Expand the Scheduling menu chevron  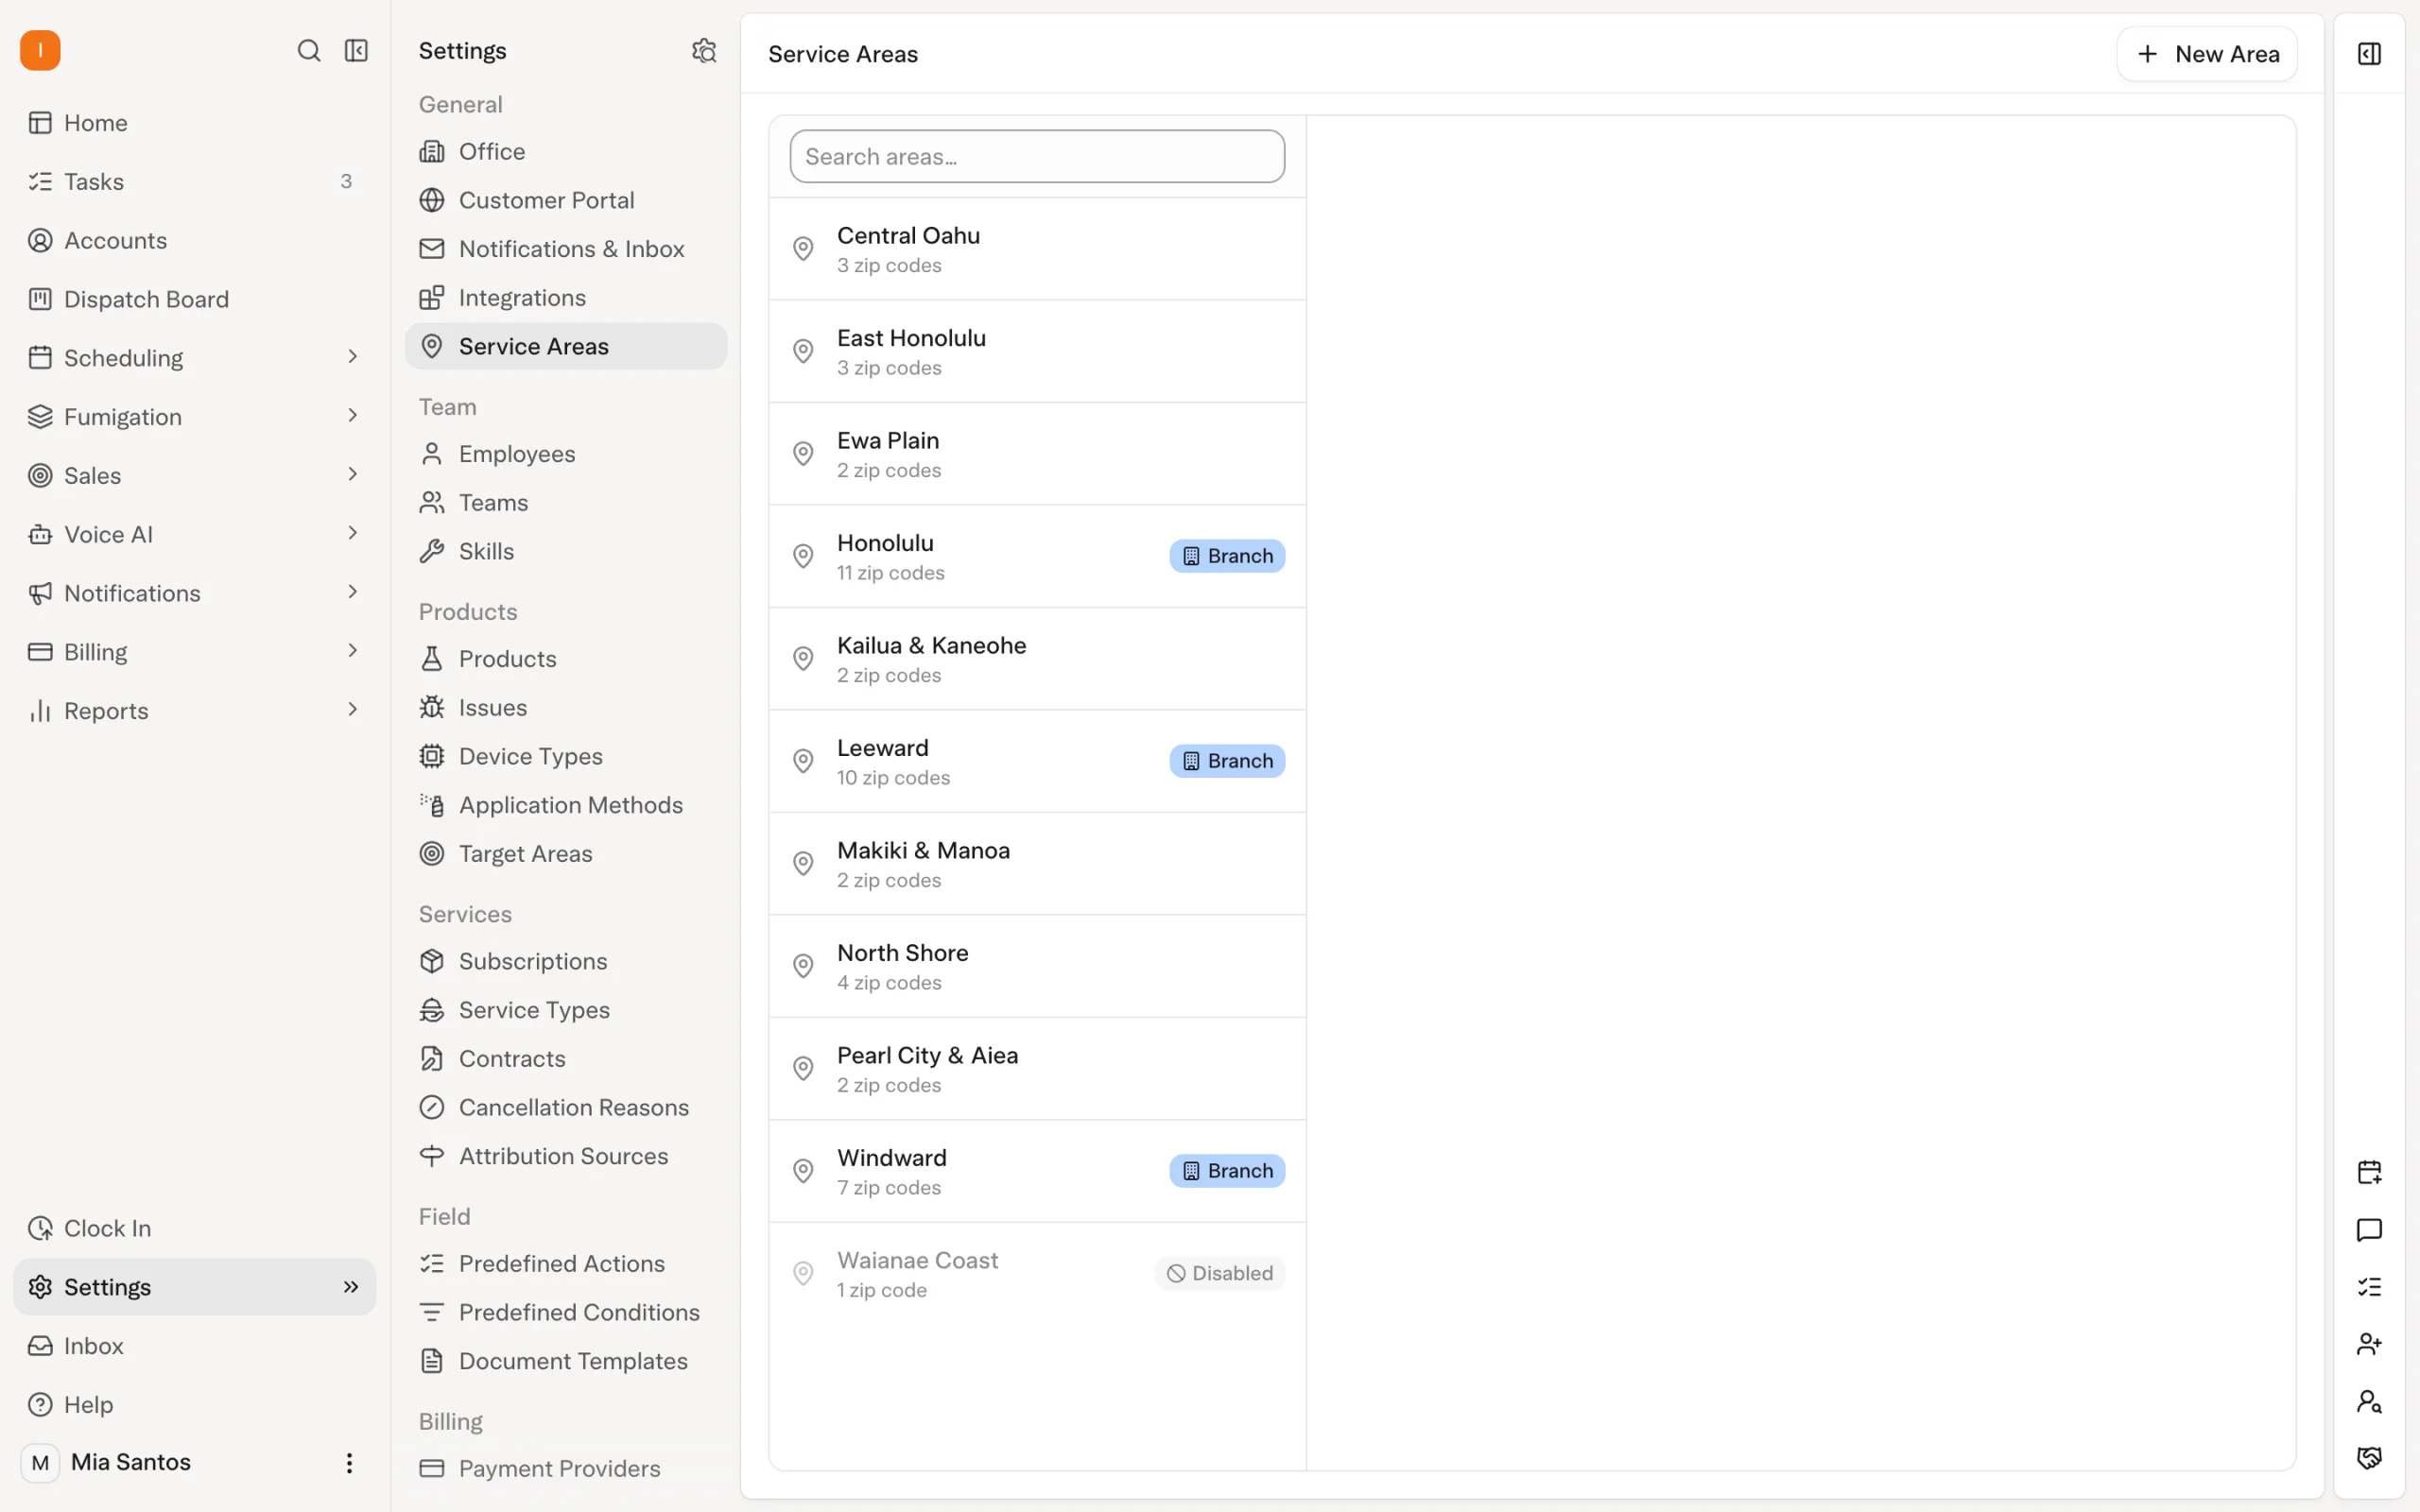[352, 357]
